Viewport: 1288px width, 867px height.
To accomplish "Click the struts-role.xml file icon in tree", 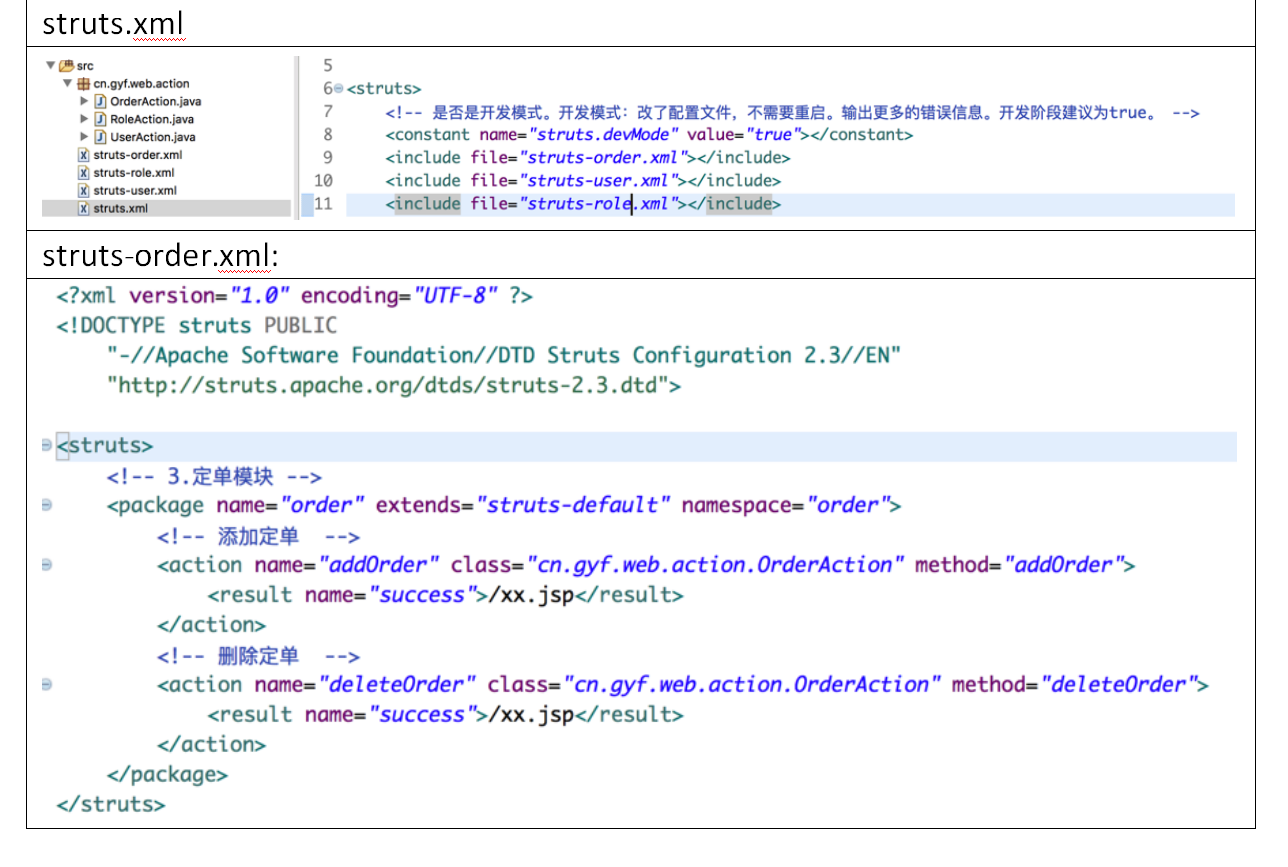I will click(x=83, y=173).
